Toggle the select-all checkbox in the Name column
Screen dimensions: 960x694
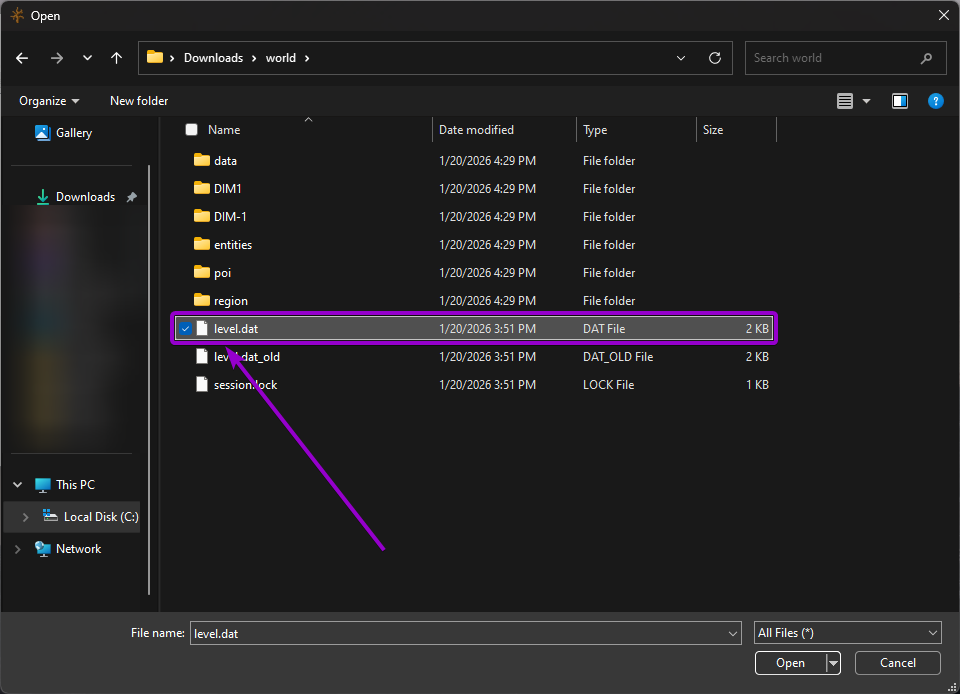(x=190, y=129)
